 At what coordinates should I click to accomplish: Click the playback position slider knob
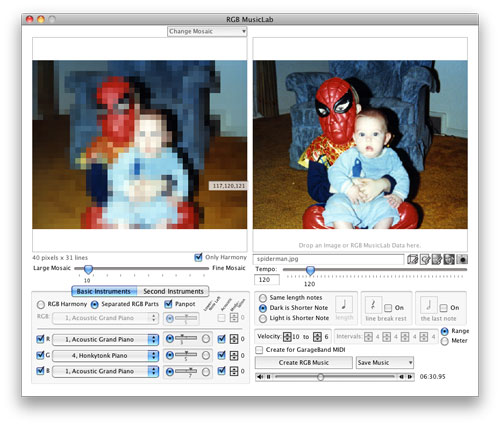pos(320,377)
